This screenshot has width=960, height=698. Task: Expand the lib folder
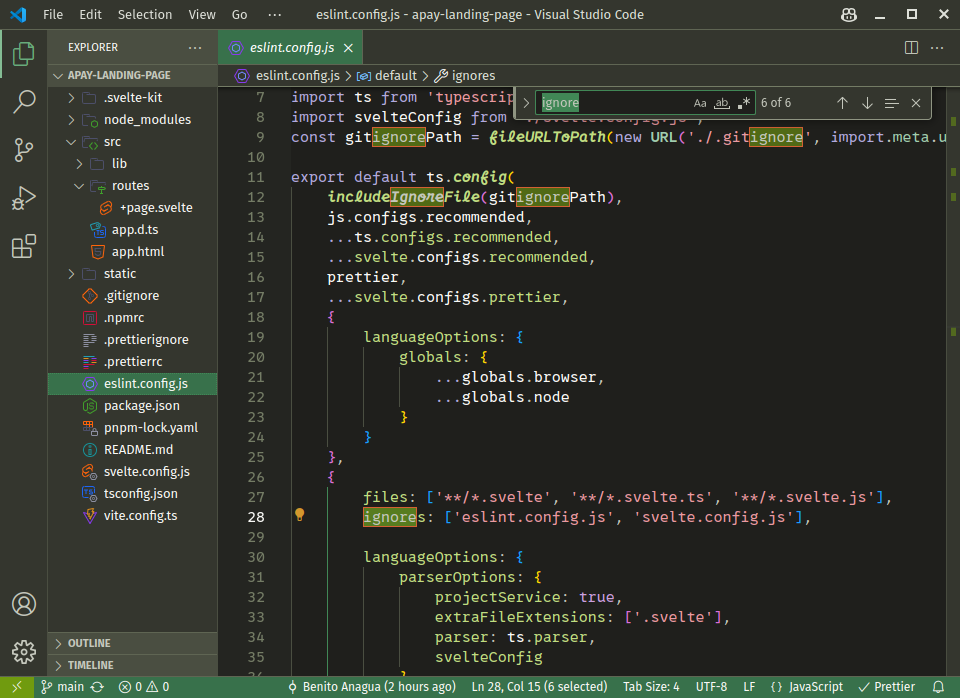click(132, 163)
